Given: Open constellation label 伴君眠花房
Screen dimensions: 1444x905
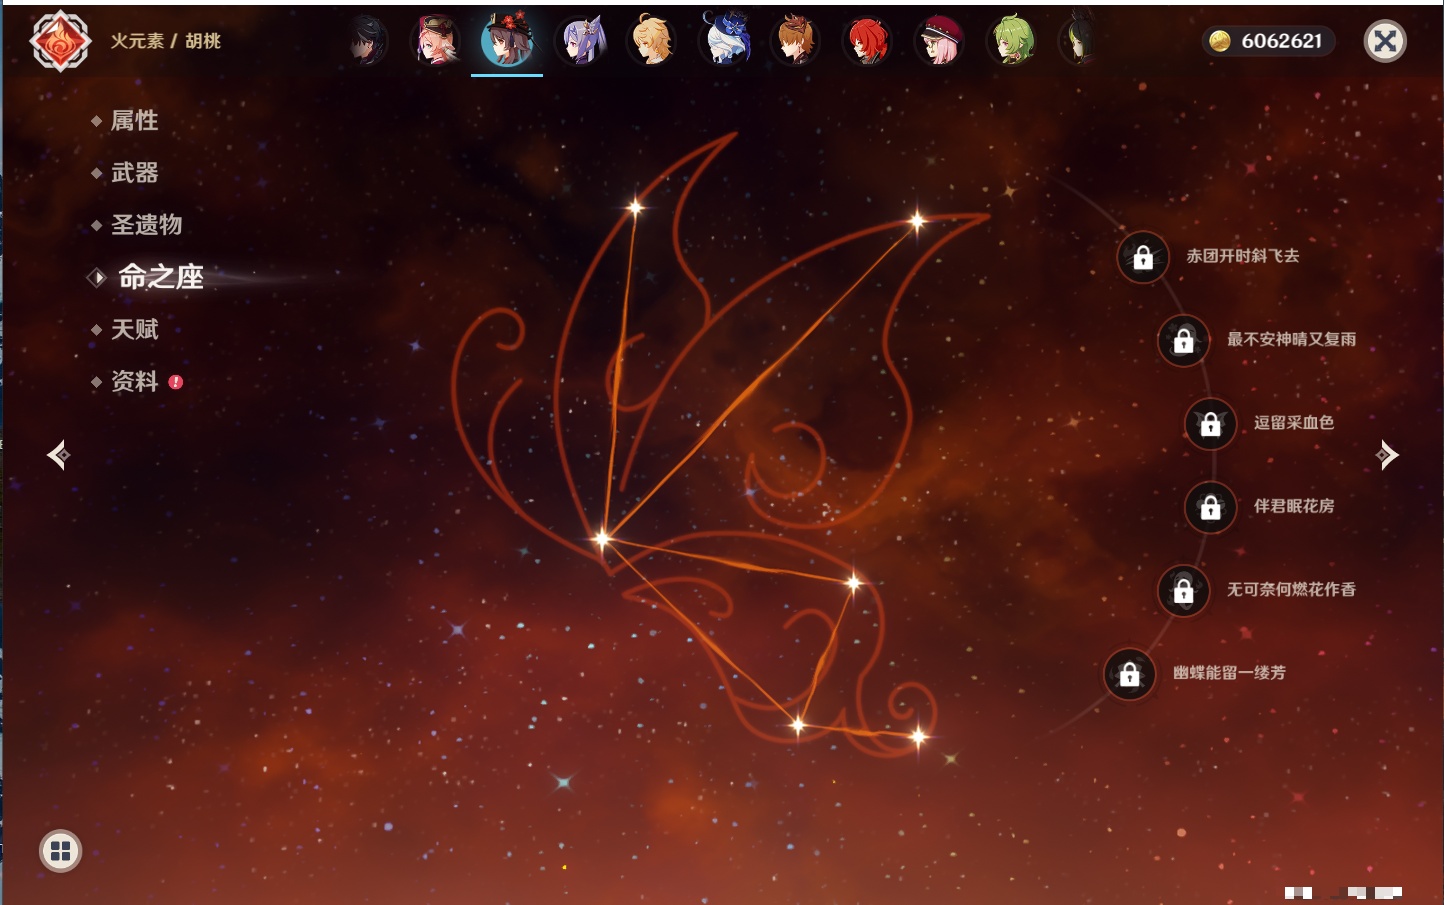Looking at the screenshot, I should pos(1294,506).
